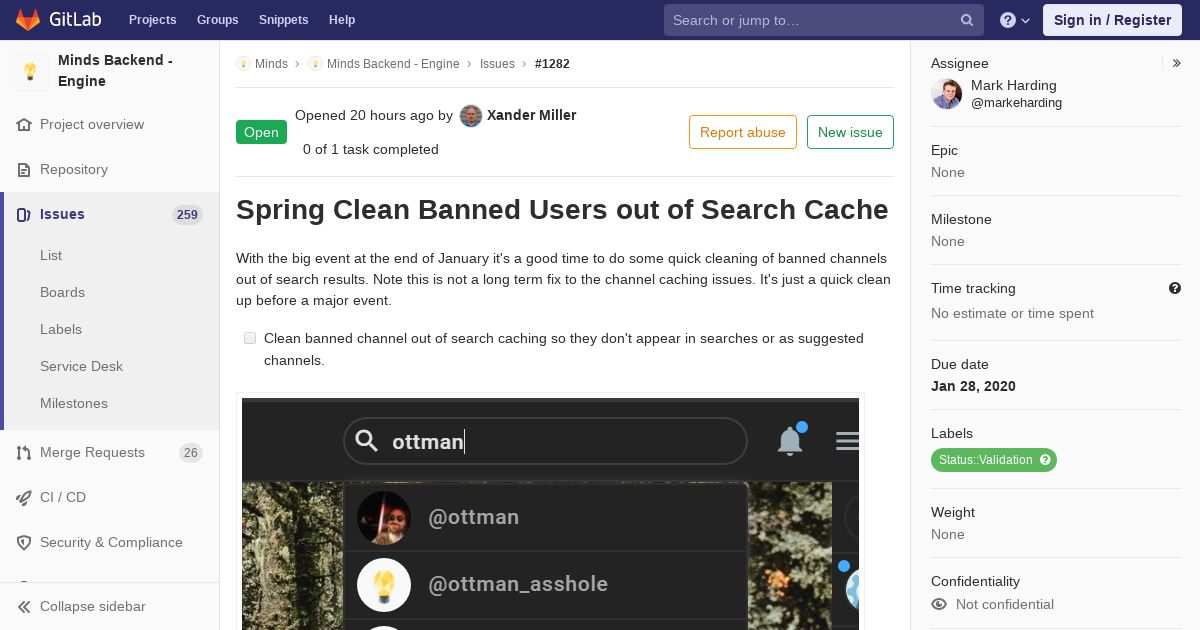Screen dimensions: 1200x630
Task: Click the notification bell in the screenshot
Action: (790, 439)
